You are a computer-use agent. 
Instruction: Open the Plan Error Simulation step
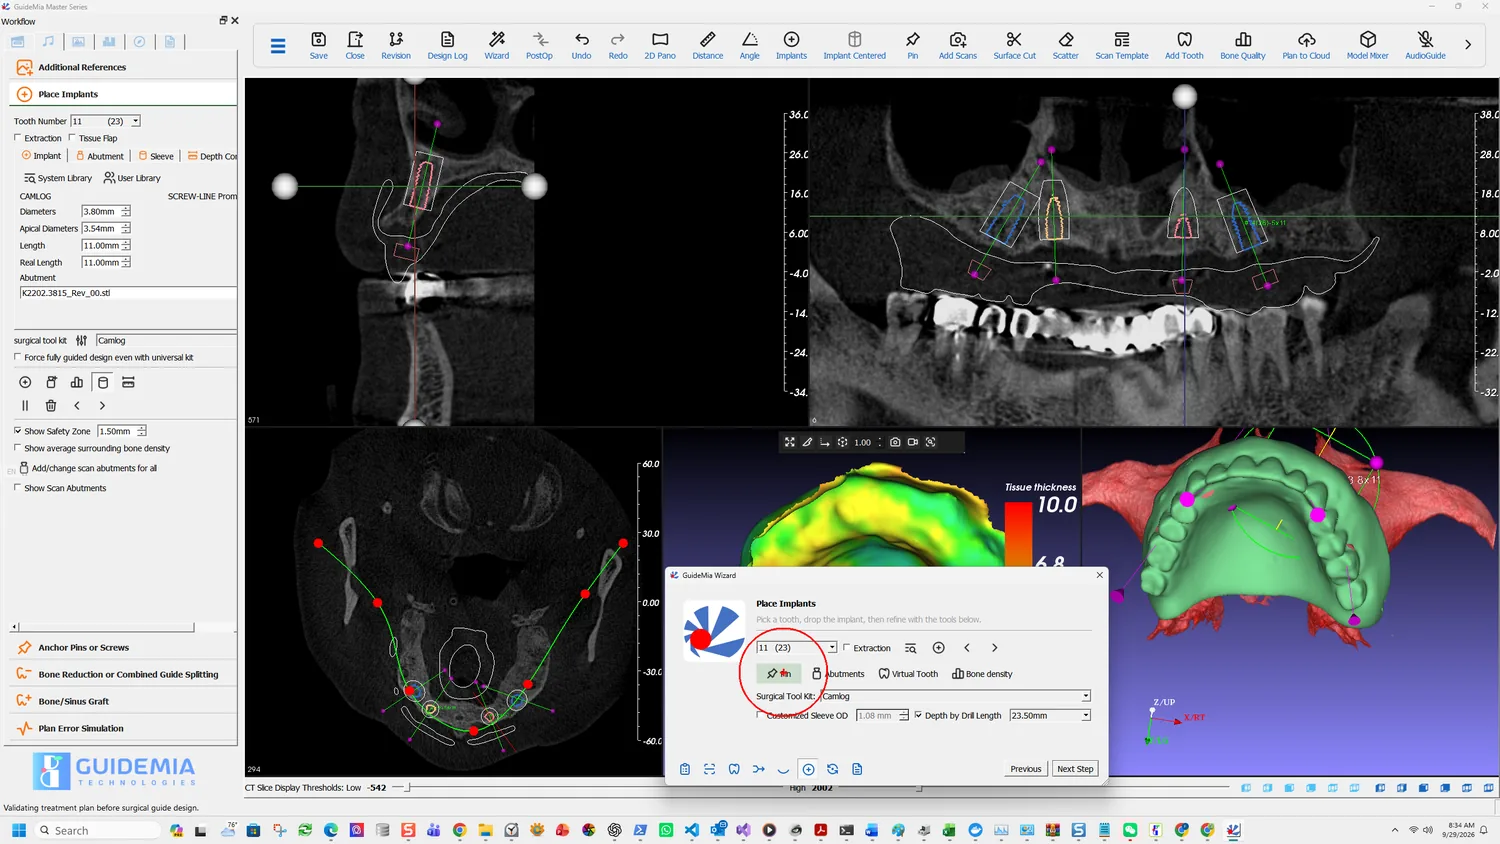[x=123, y=729]
